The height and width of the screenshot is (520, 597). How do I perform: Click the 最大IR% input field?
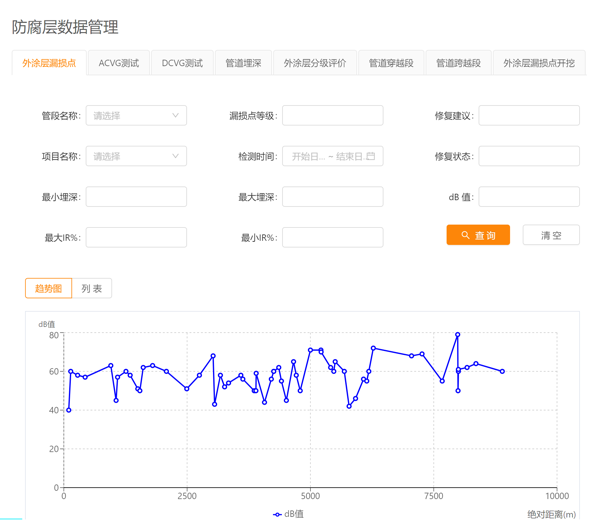(x=136, y=237)
